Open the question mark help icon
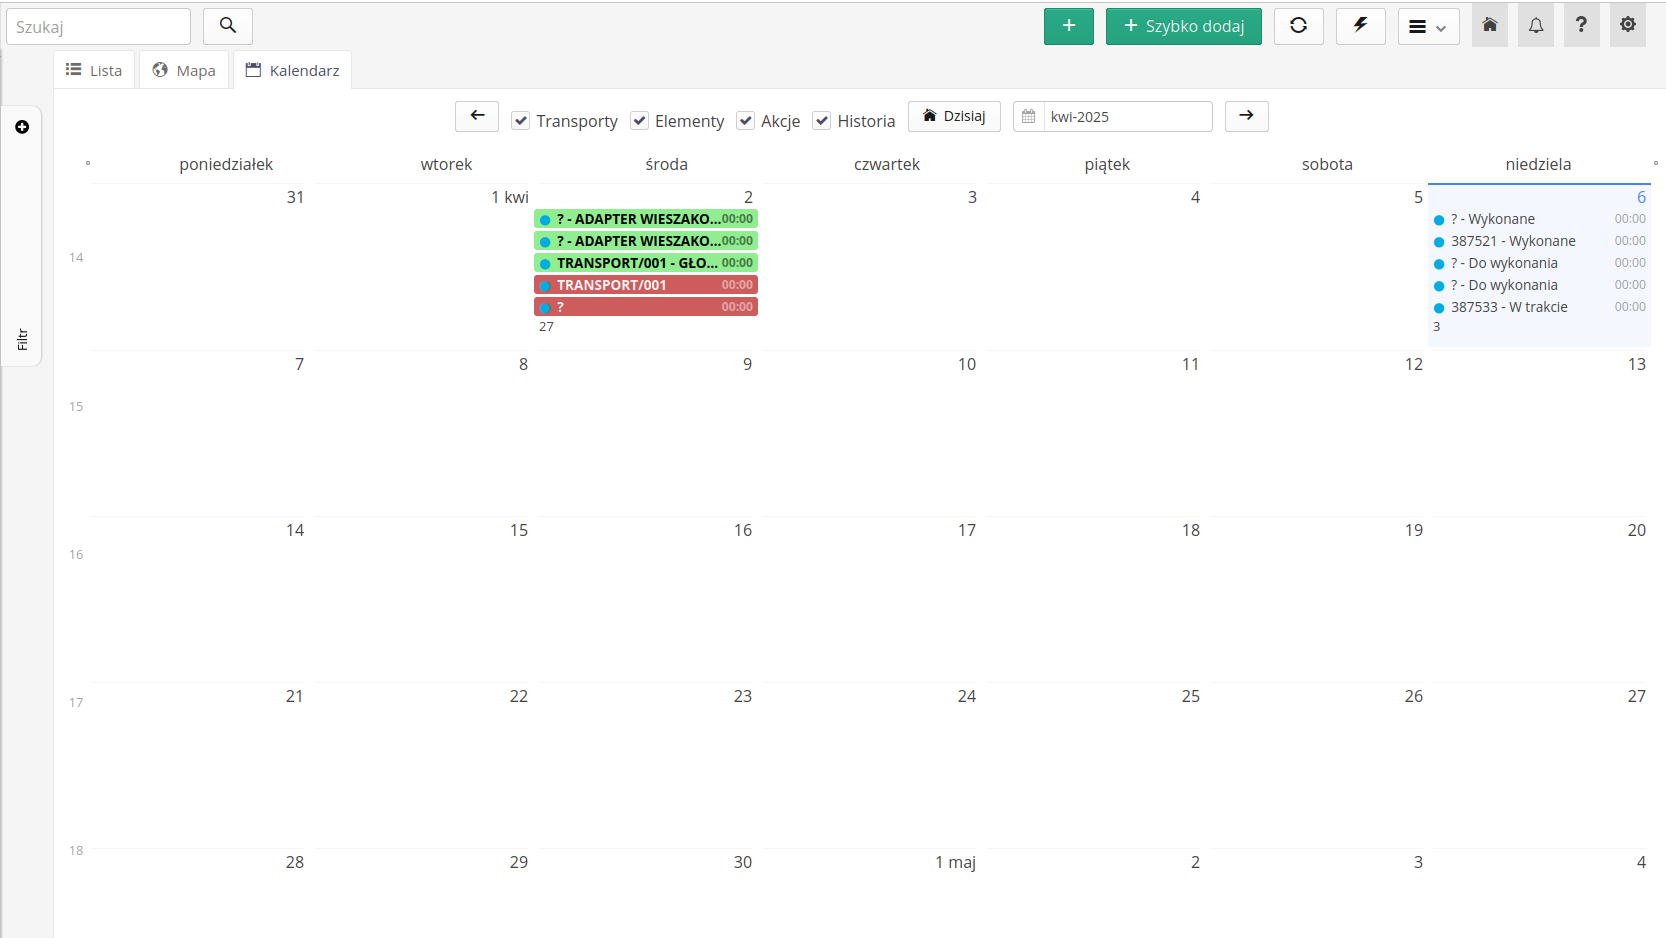 coord(1581,26)
